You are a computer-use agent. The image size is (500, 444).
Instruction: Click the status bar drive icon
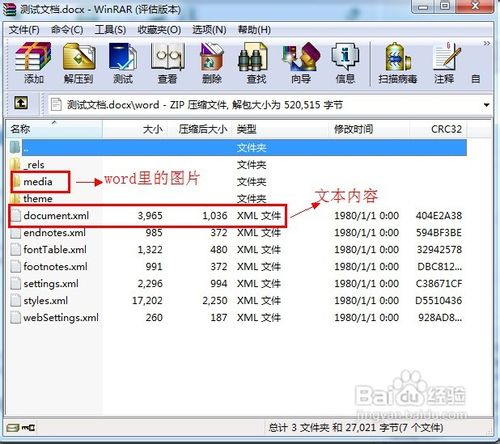click(13, 428)
